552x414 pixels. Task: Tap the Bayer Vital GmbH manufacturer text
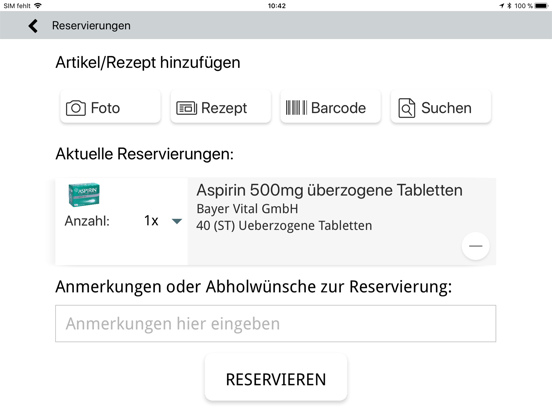tap(247, 209)
